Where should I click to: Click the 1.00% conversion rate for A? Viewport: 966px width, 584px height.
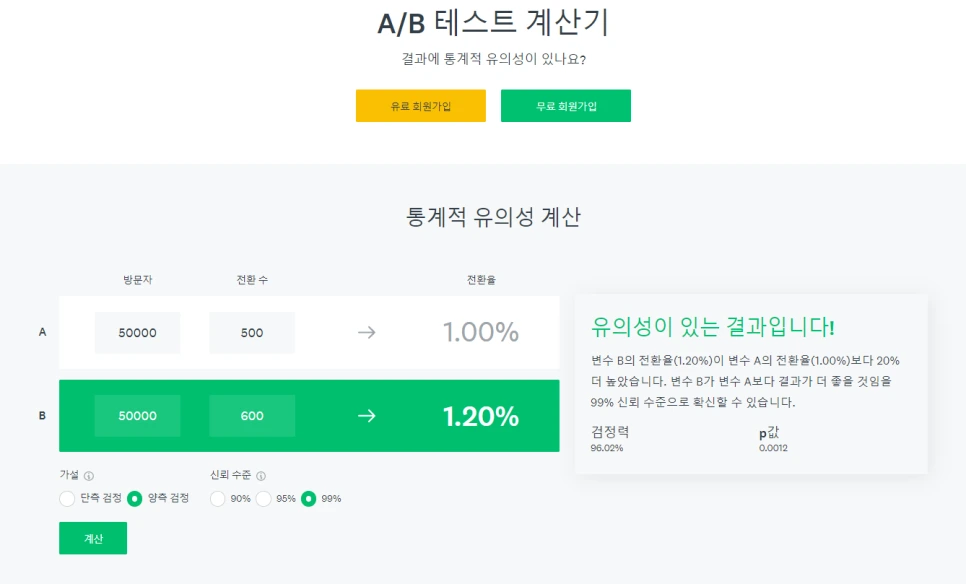(480, 332)
